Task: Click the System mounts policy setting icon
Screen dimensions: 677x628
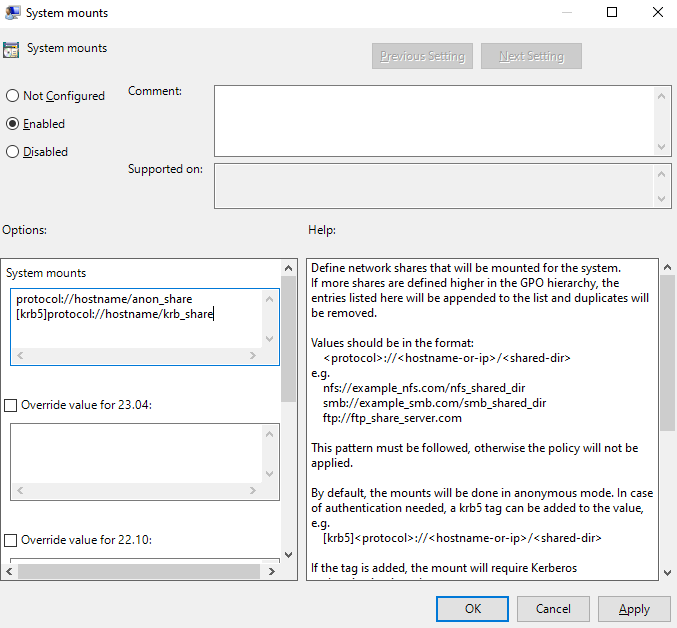Action: pyautogui.click(x=11, y=49)
